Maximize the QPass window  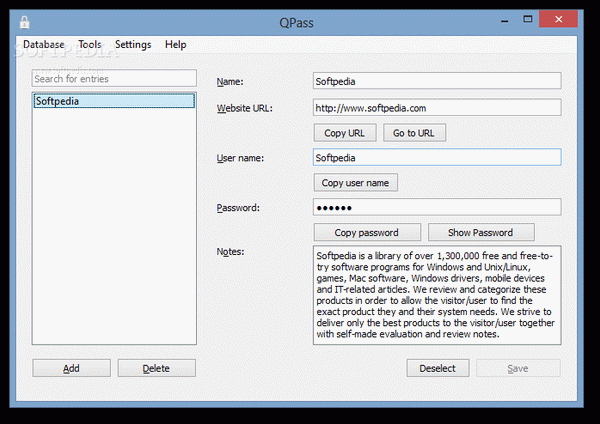click(x=528, y=19)
